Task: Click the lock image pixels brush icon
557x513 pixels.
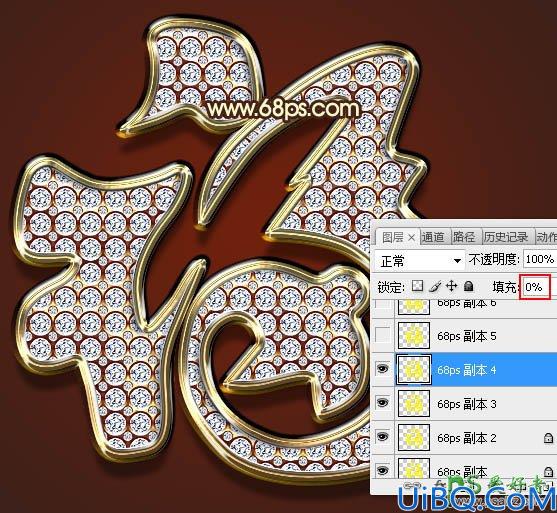Action: point(435,286)
